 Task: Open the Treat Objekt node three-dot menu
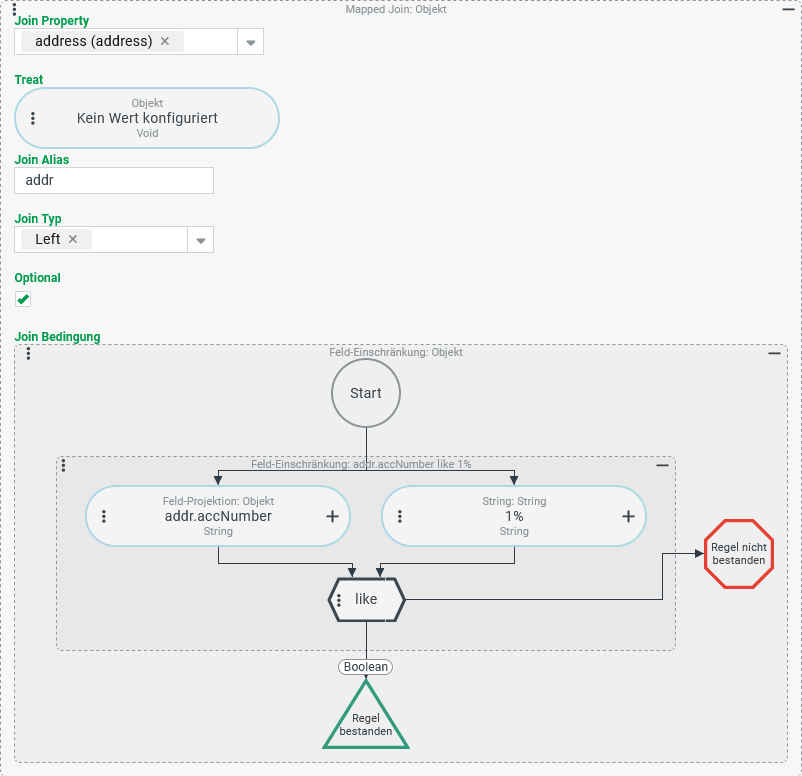33,118
